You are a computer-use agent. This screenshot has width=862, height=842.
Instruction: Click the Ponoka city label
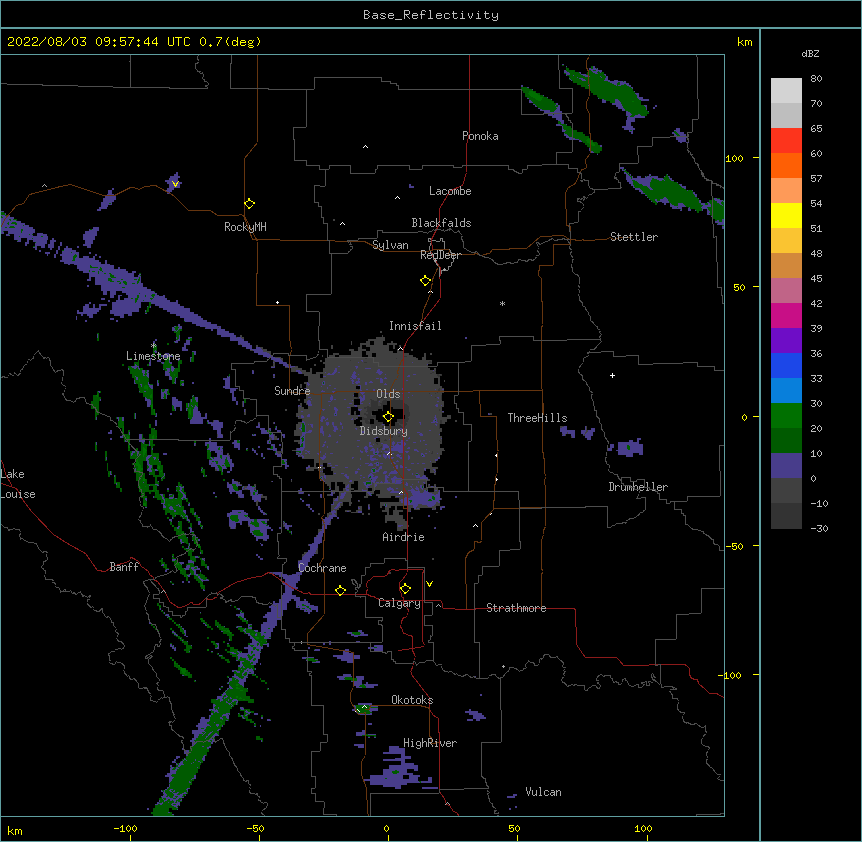(480, 136)
